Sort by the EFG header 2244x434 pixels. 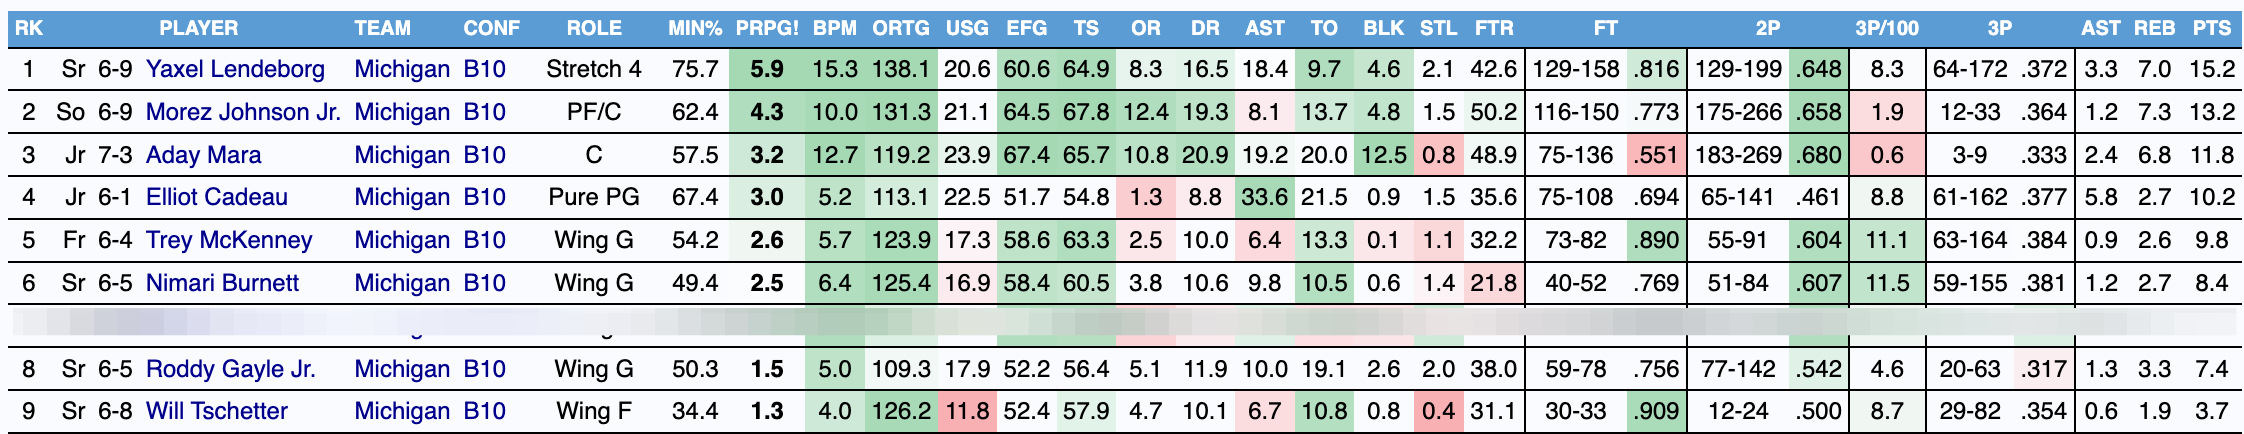[1026, 28]
